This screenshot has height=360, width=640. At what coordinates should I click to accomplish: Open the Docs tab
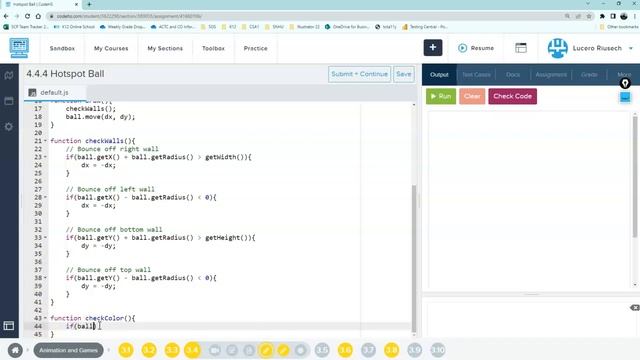click(513, 75)
